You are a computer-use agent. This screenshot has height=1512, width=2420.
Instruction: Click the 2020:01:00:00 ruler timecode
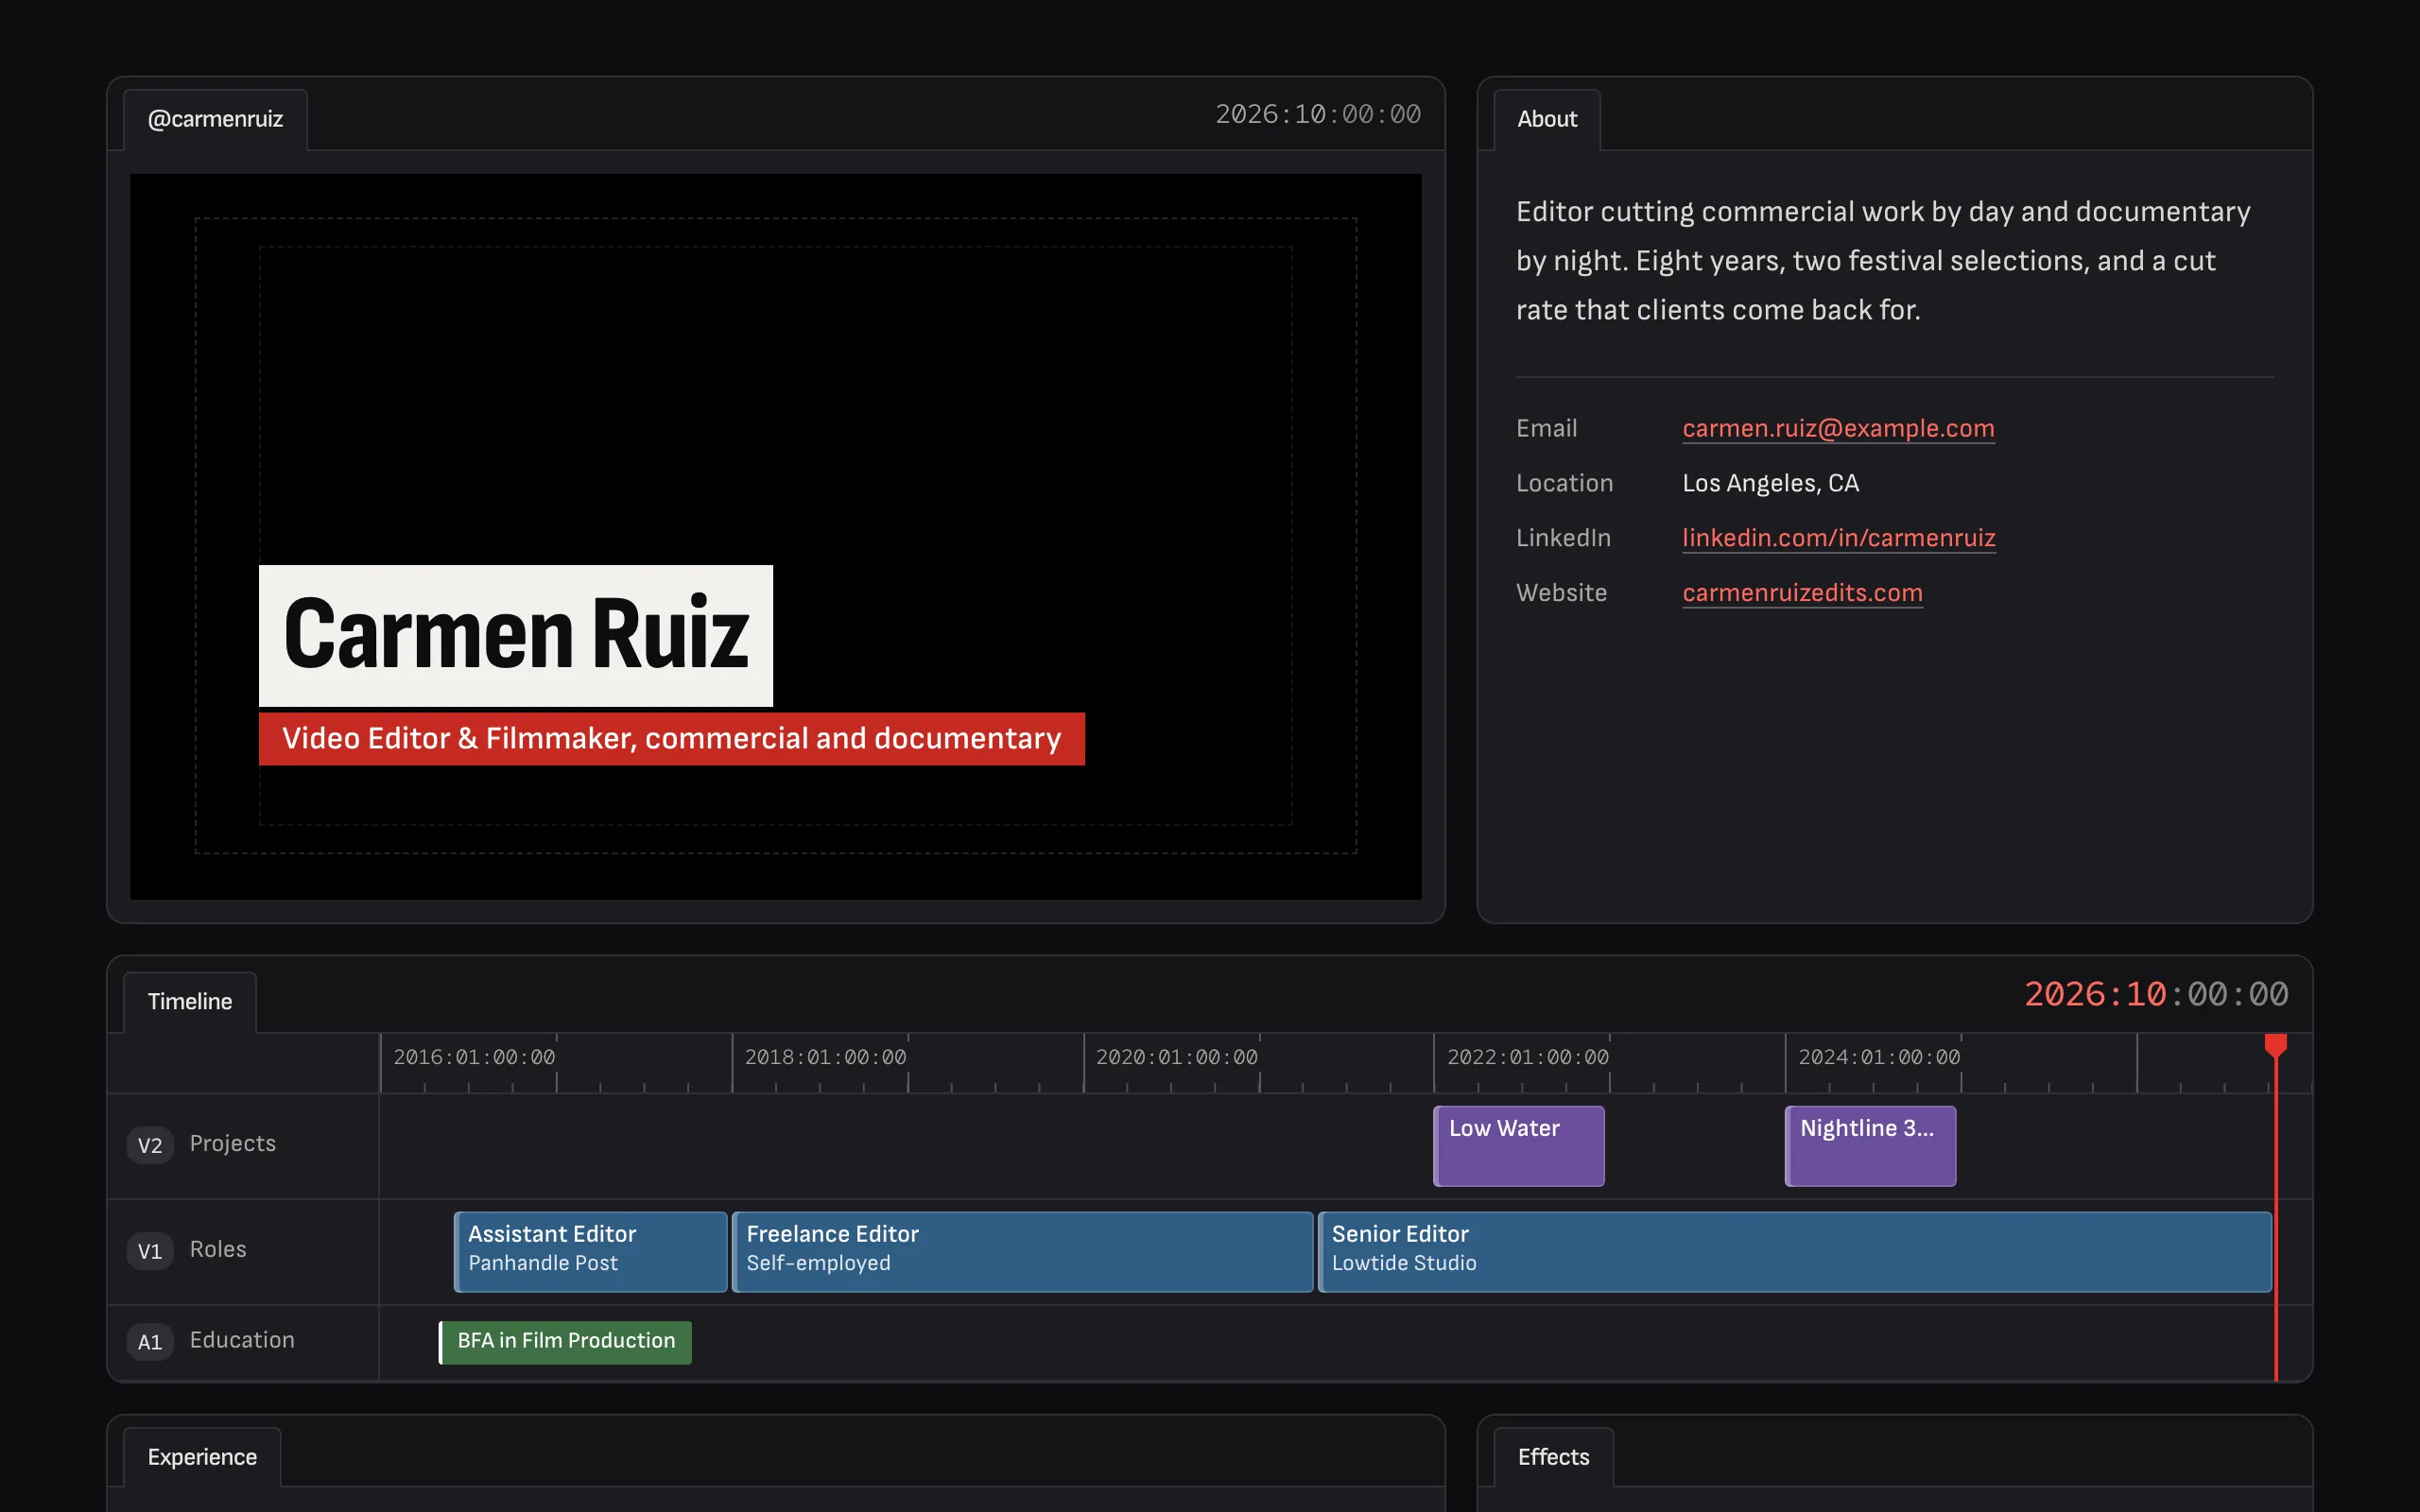coord(1177,1058)
